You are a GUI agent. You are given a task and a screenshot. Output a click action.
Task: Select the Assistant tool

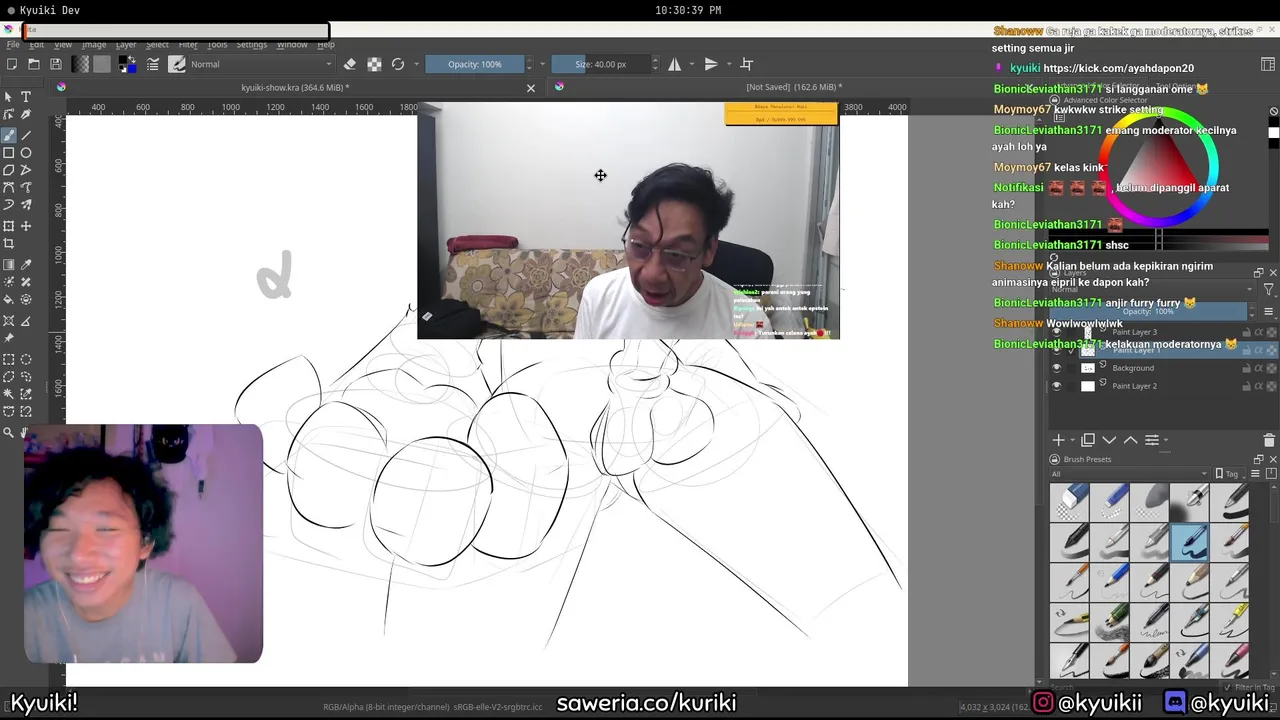tap(9, 321)
